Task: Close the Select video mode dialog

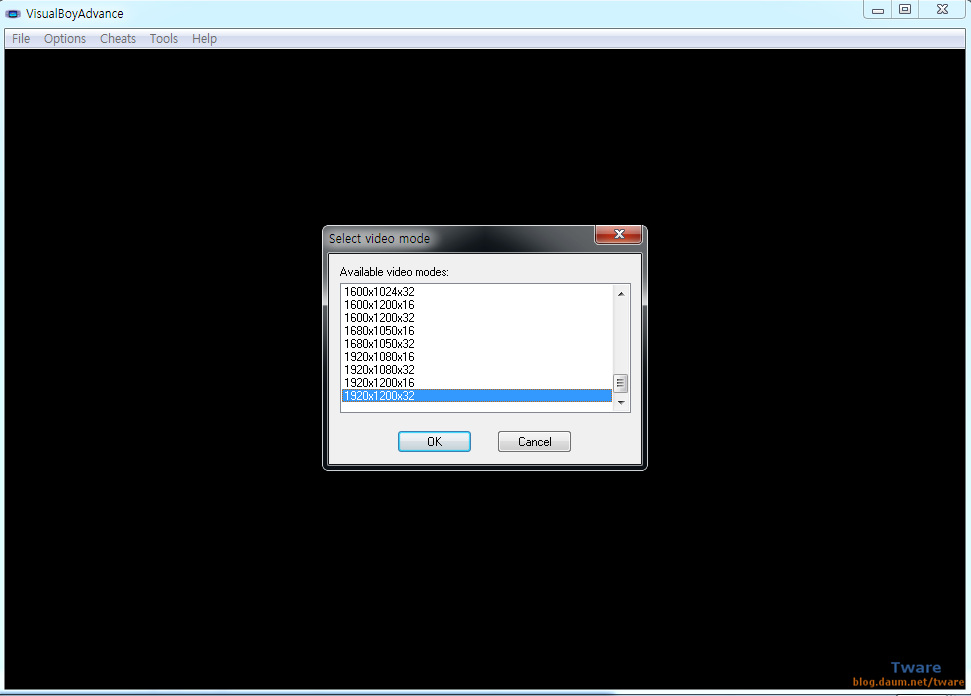Action: (618, 234)
